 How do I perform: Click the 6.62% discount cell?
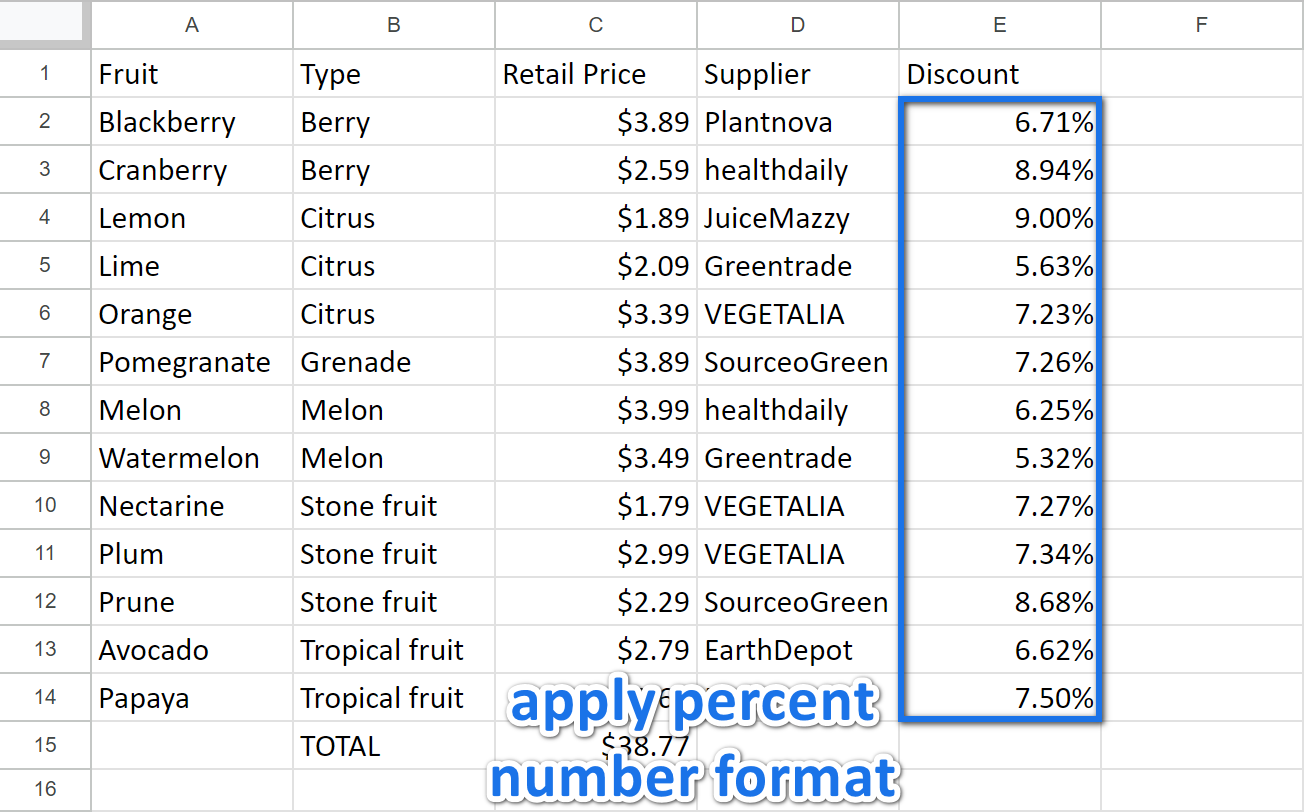(1000, 650)
